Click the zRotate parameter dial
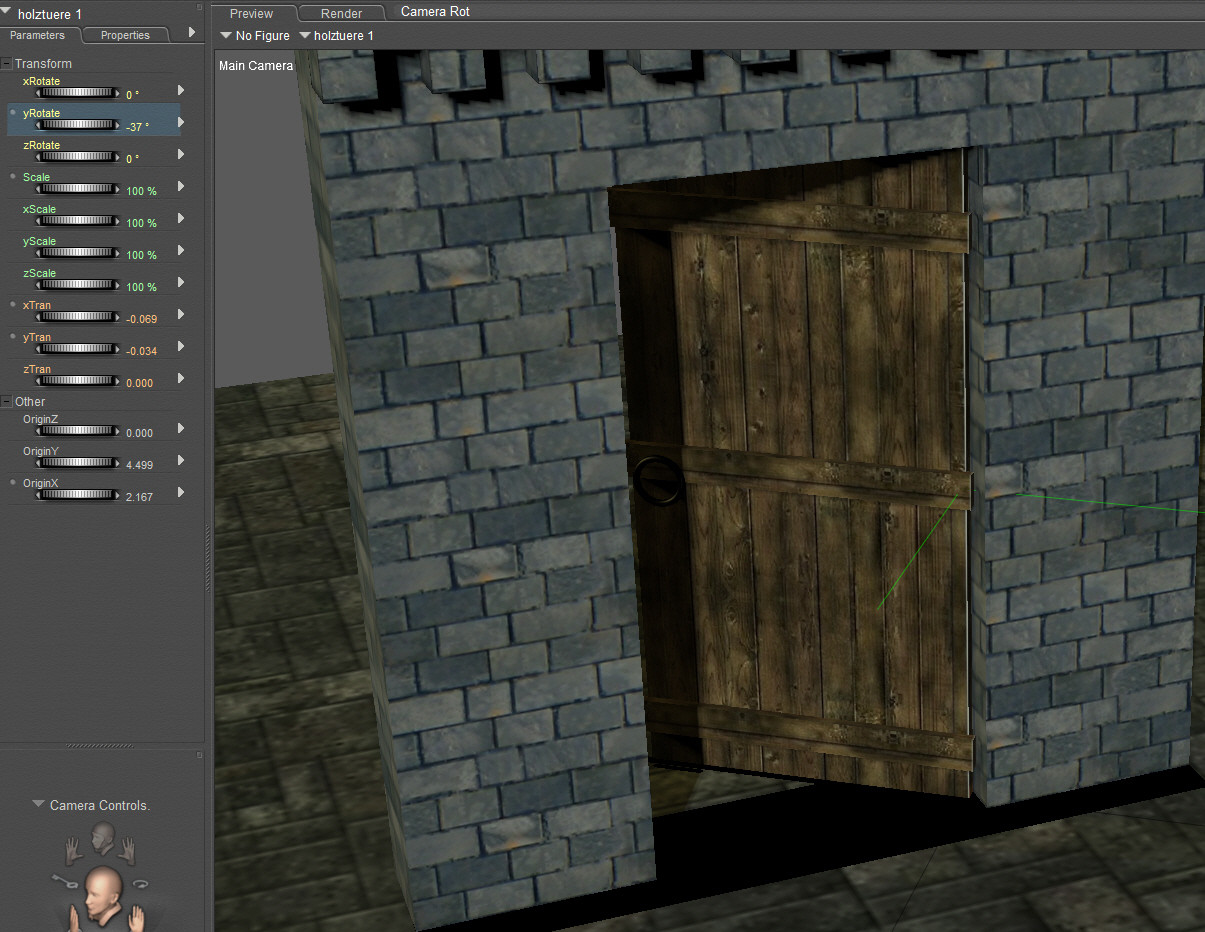Screen dimensions: 1205x932 78,157
